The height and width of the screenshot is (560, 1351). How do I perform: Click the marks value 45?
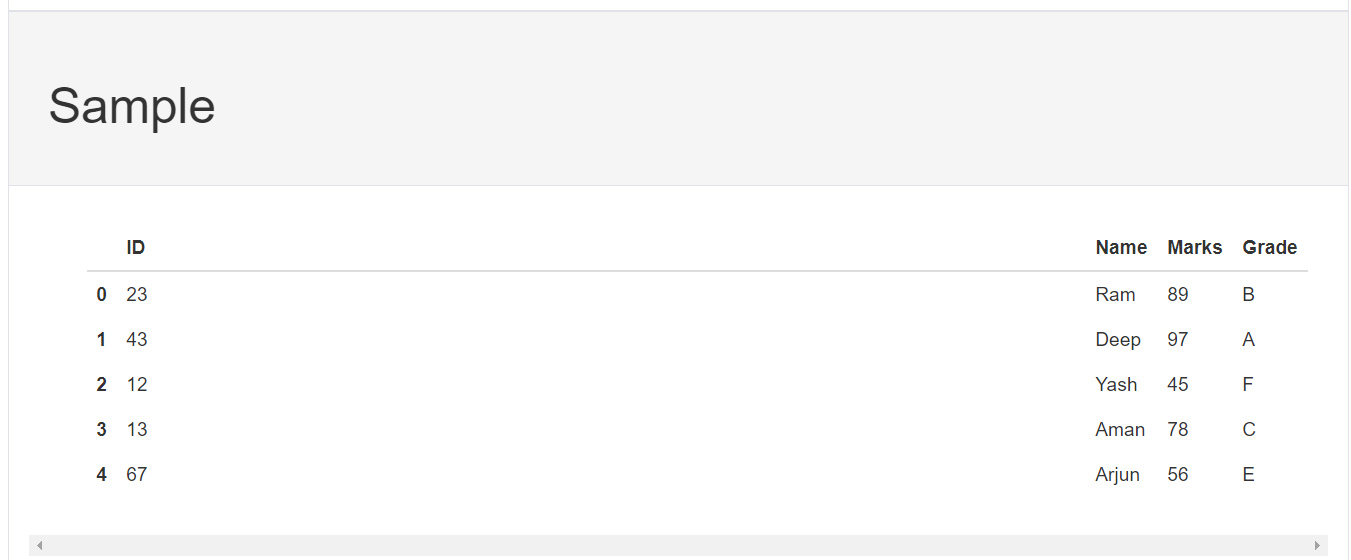pyautogui.click(x=1178, y=385)
